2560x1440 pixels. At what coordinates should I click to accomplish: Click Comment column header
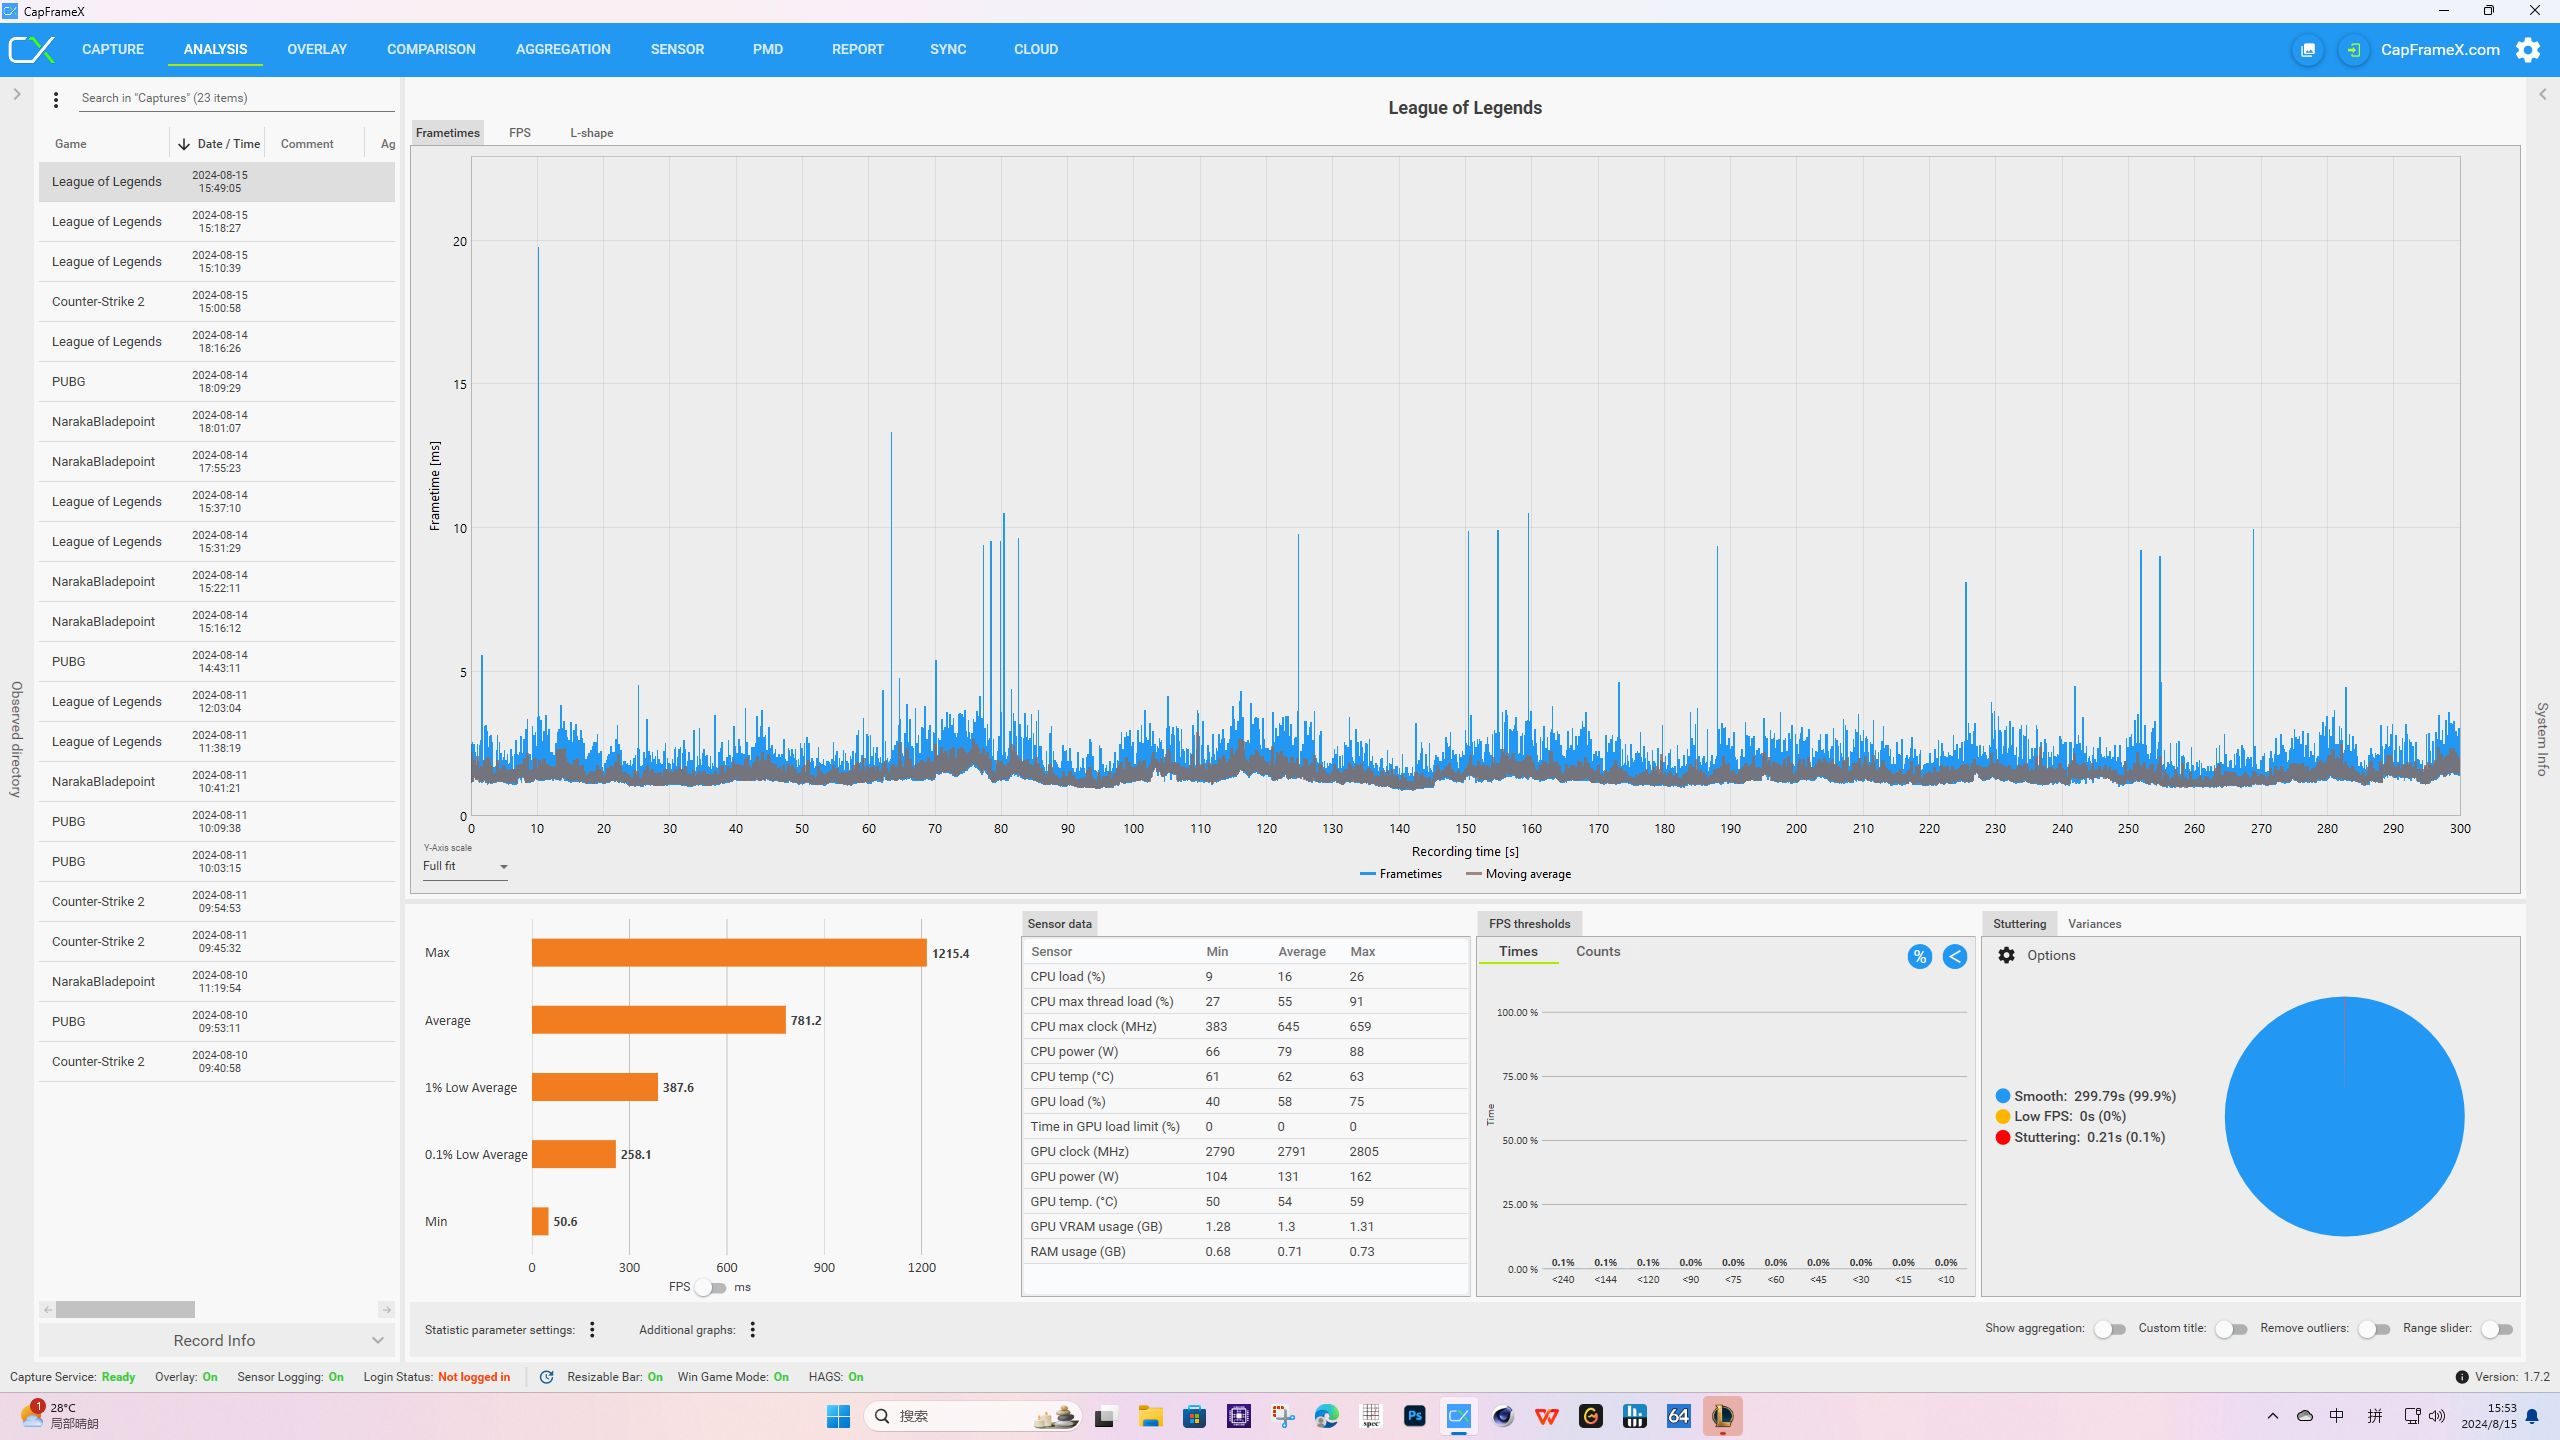[307, 144]
